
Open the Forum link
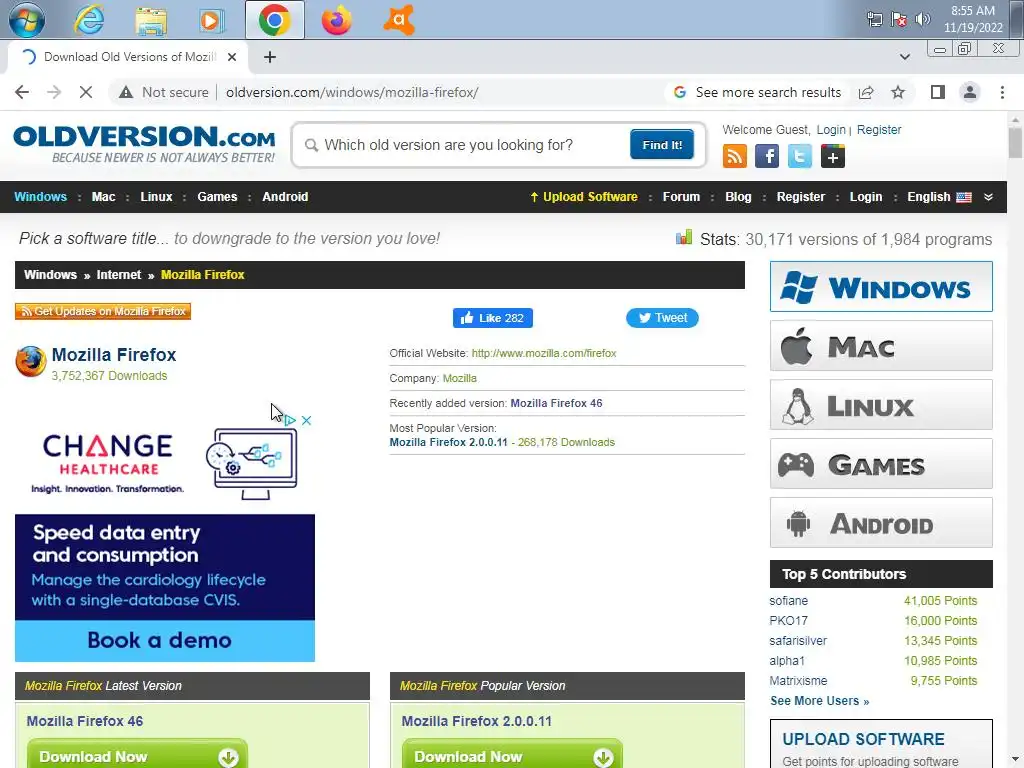681,197
